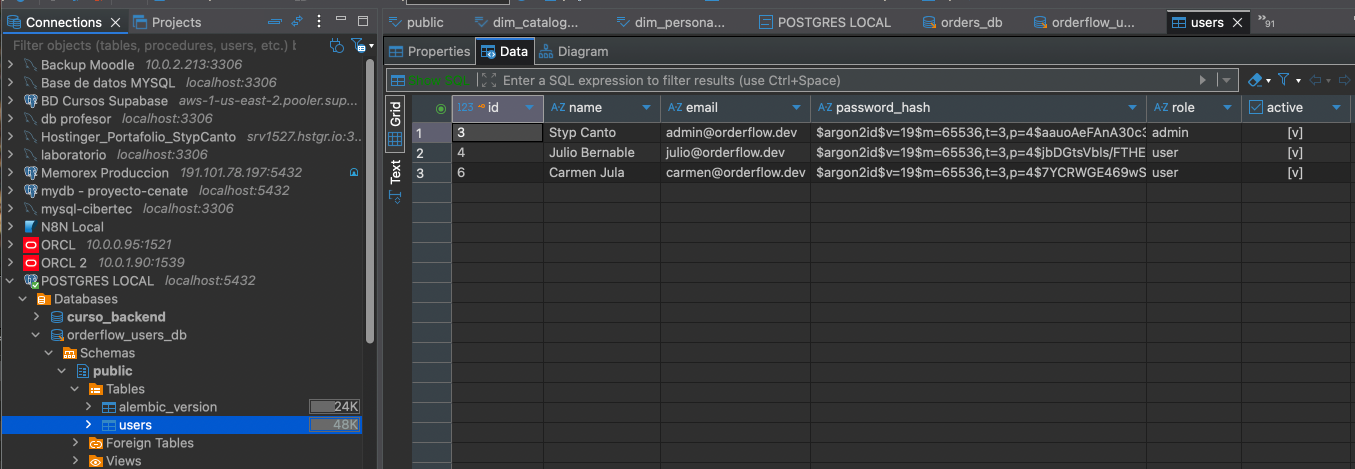Click the new connection plug icon beside filter
This screenshot has width=1355, height=469.
(337, 45)
